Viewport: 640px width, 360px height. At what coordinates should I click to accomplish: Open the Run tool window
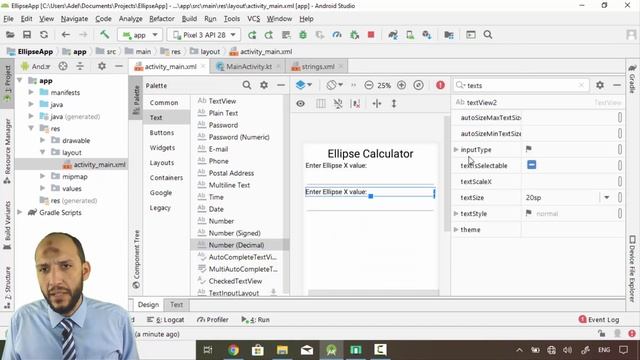point(256,320)
